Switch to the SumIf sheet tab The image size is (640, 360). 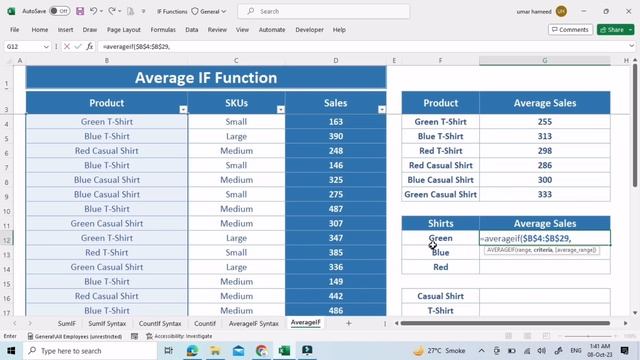tap(67, 323)
